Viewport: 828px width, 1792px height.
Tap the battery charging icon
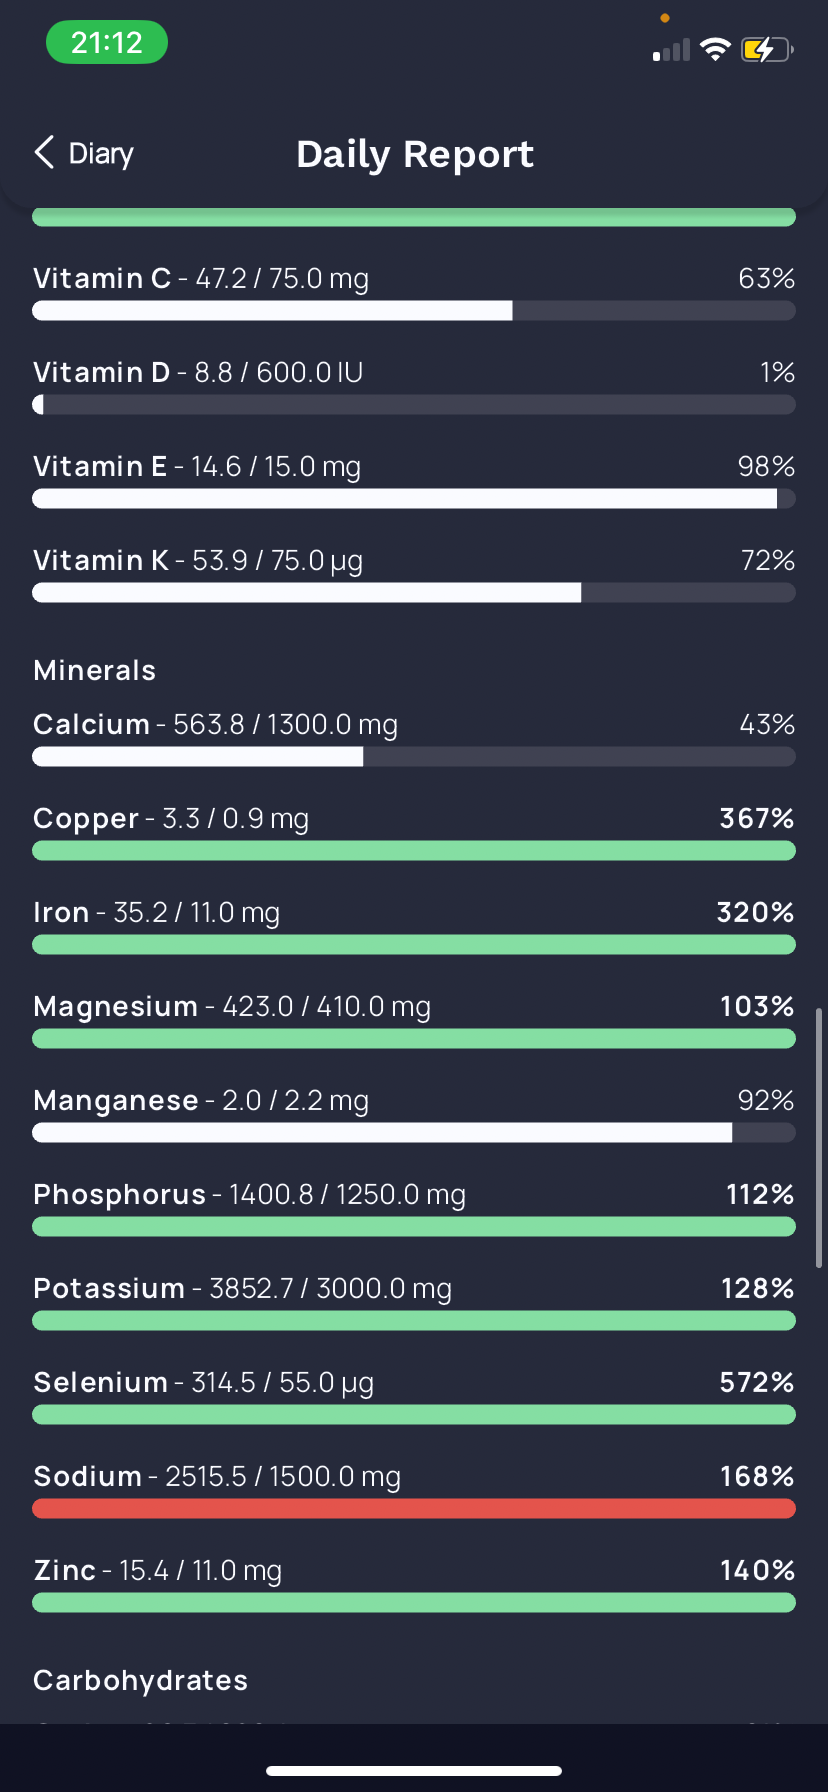tap(767, 49)
